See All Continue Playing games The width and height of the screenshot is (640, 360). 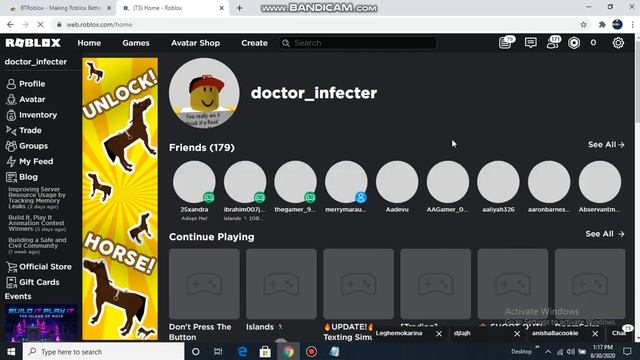(x=605, y=234)
